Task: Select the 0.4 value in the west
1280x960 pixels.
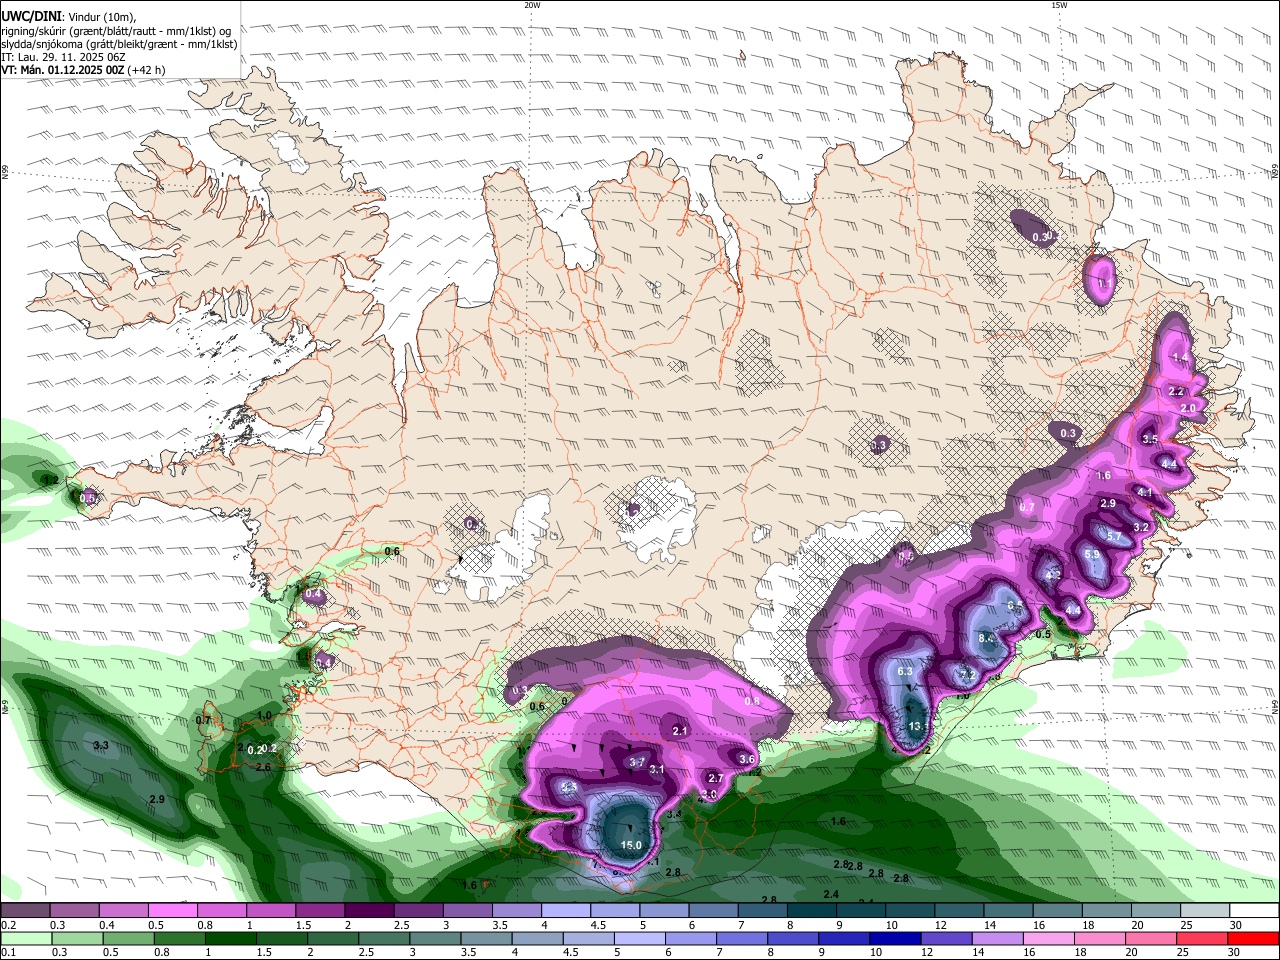Action: 314,594
